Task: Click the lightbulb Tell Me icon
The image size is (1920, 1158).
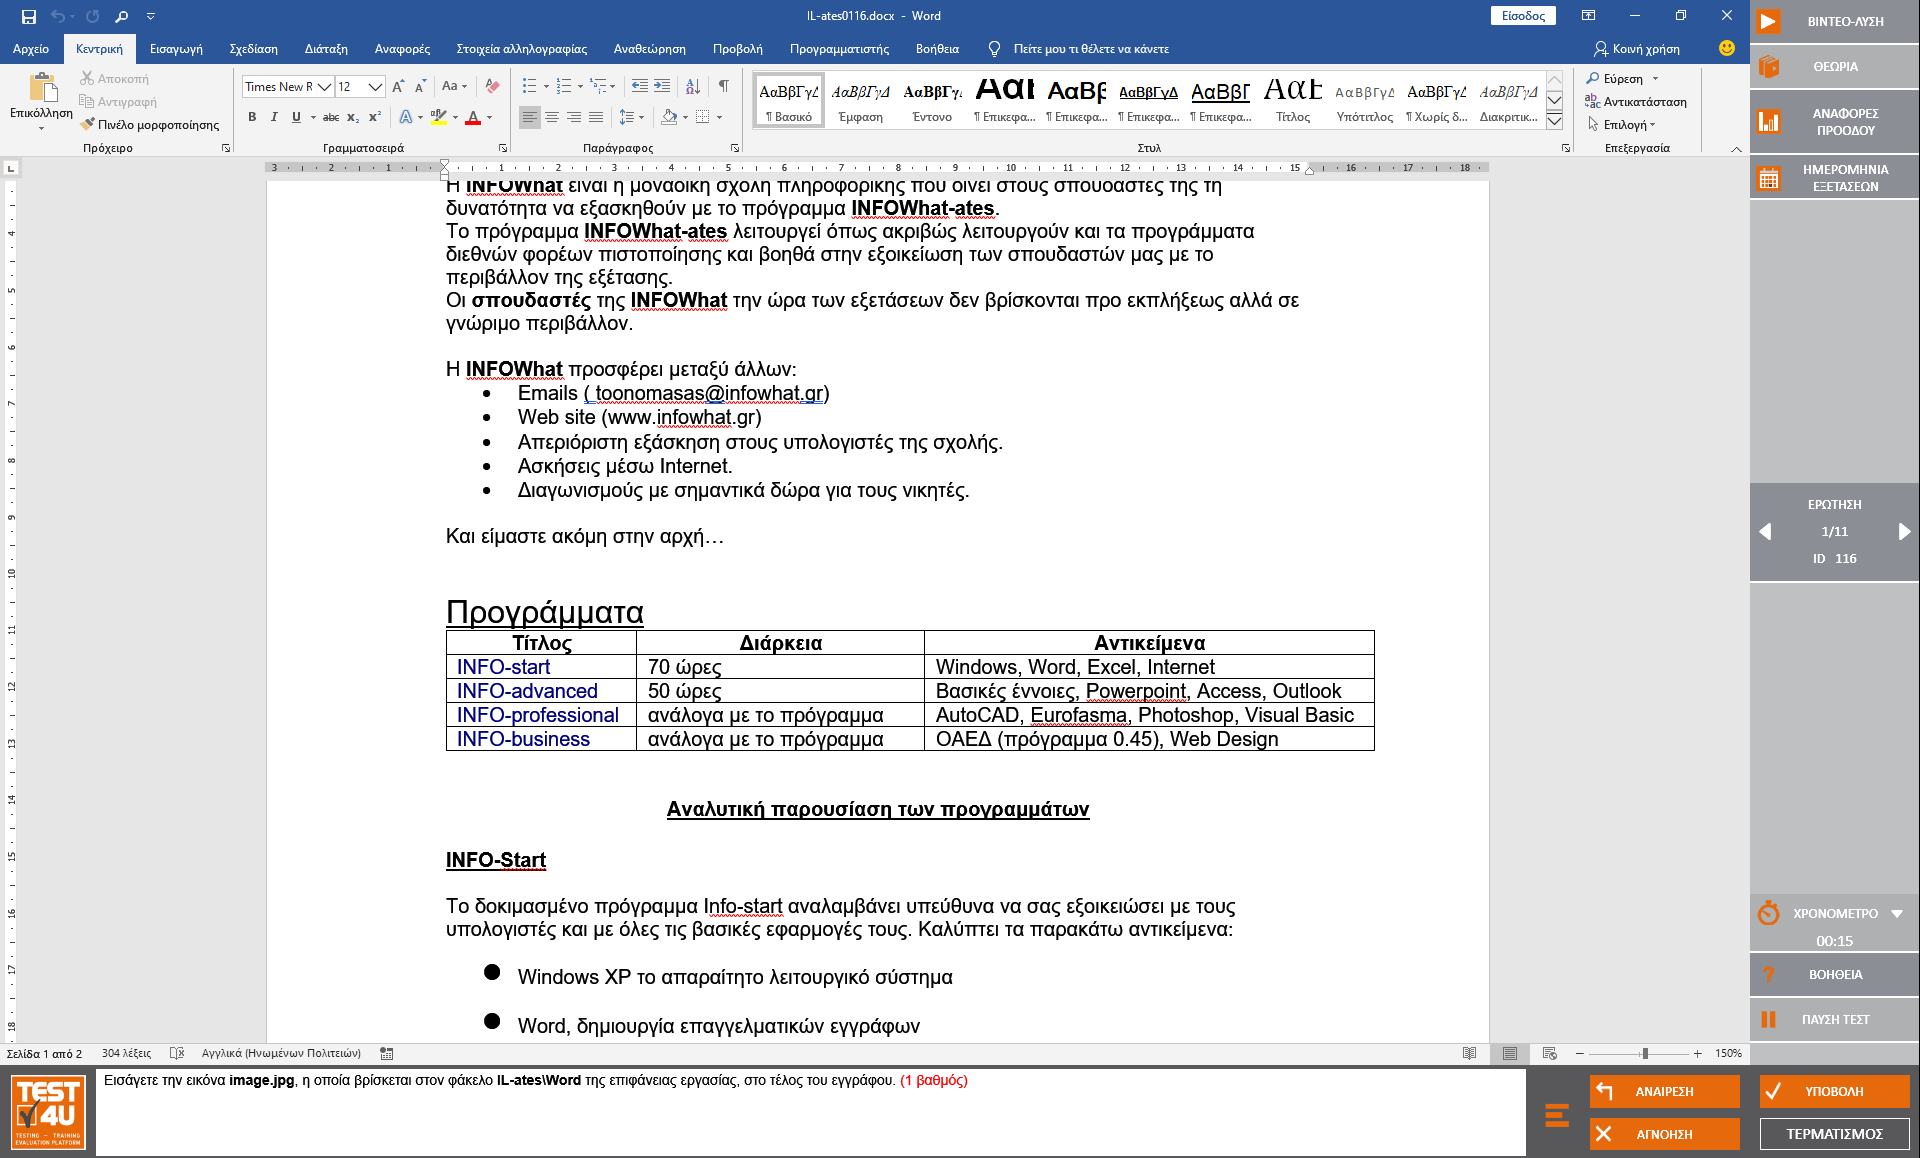Action: (x=994, y=48)
